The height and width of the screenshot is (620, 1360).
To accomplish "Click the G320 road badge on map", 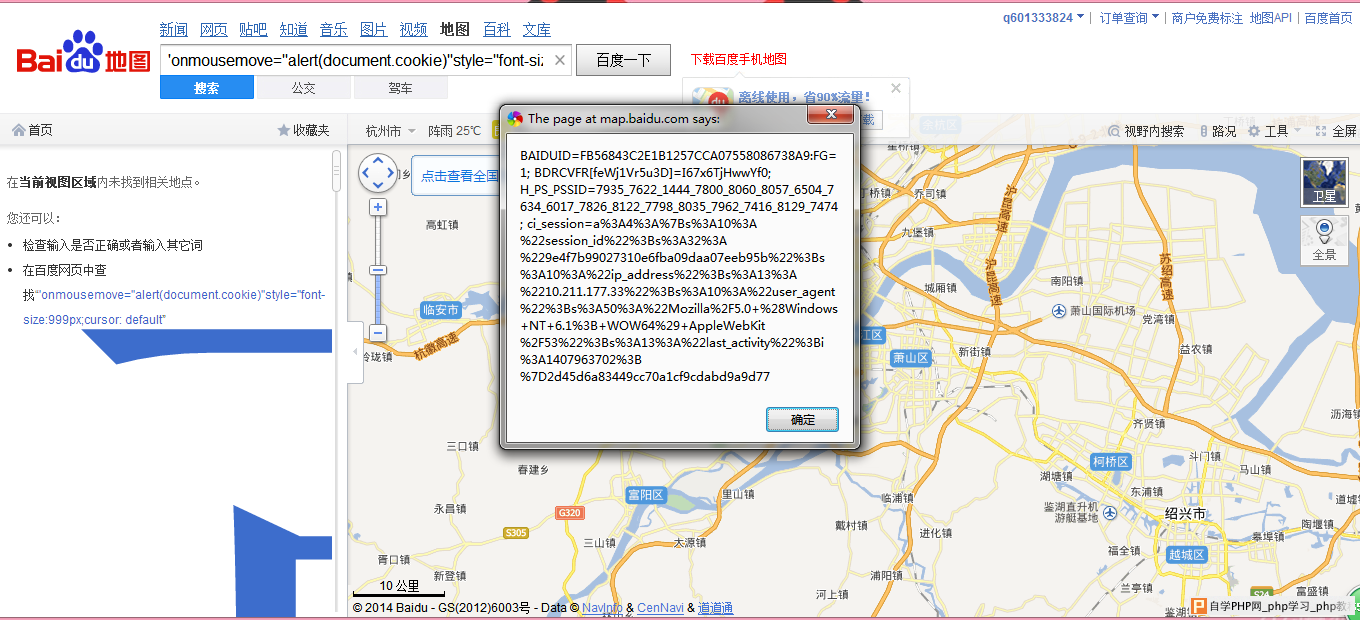I will [x=569, y=513].
